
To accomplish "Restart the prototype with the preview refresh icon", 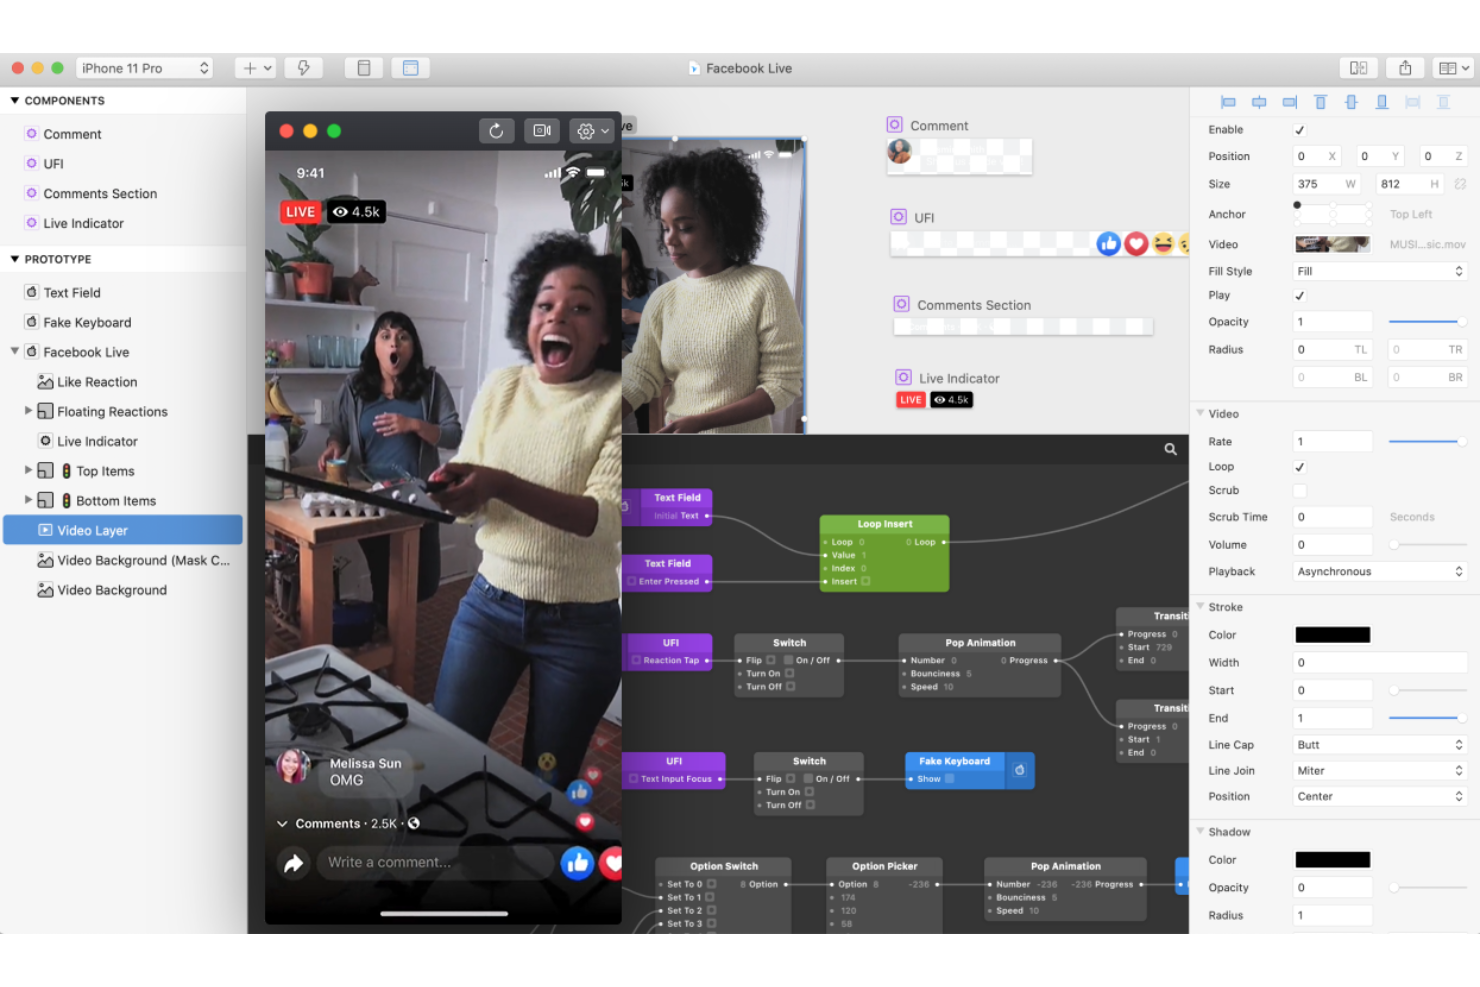I will (x=496, y=131).
